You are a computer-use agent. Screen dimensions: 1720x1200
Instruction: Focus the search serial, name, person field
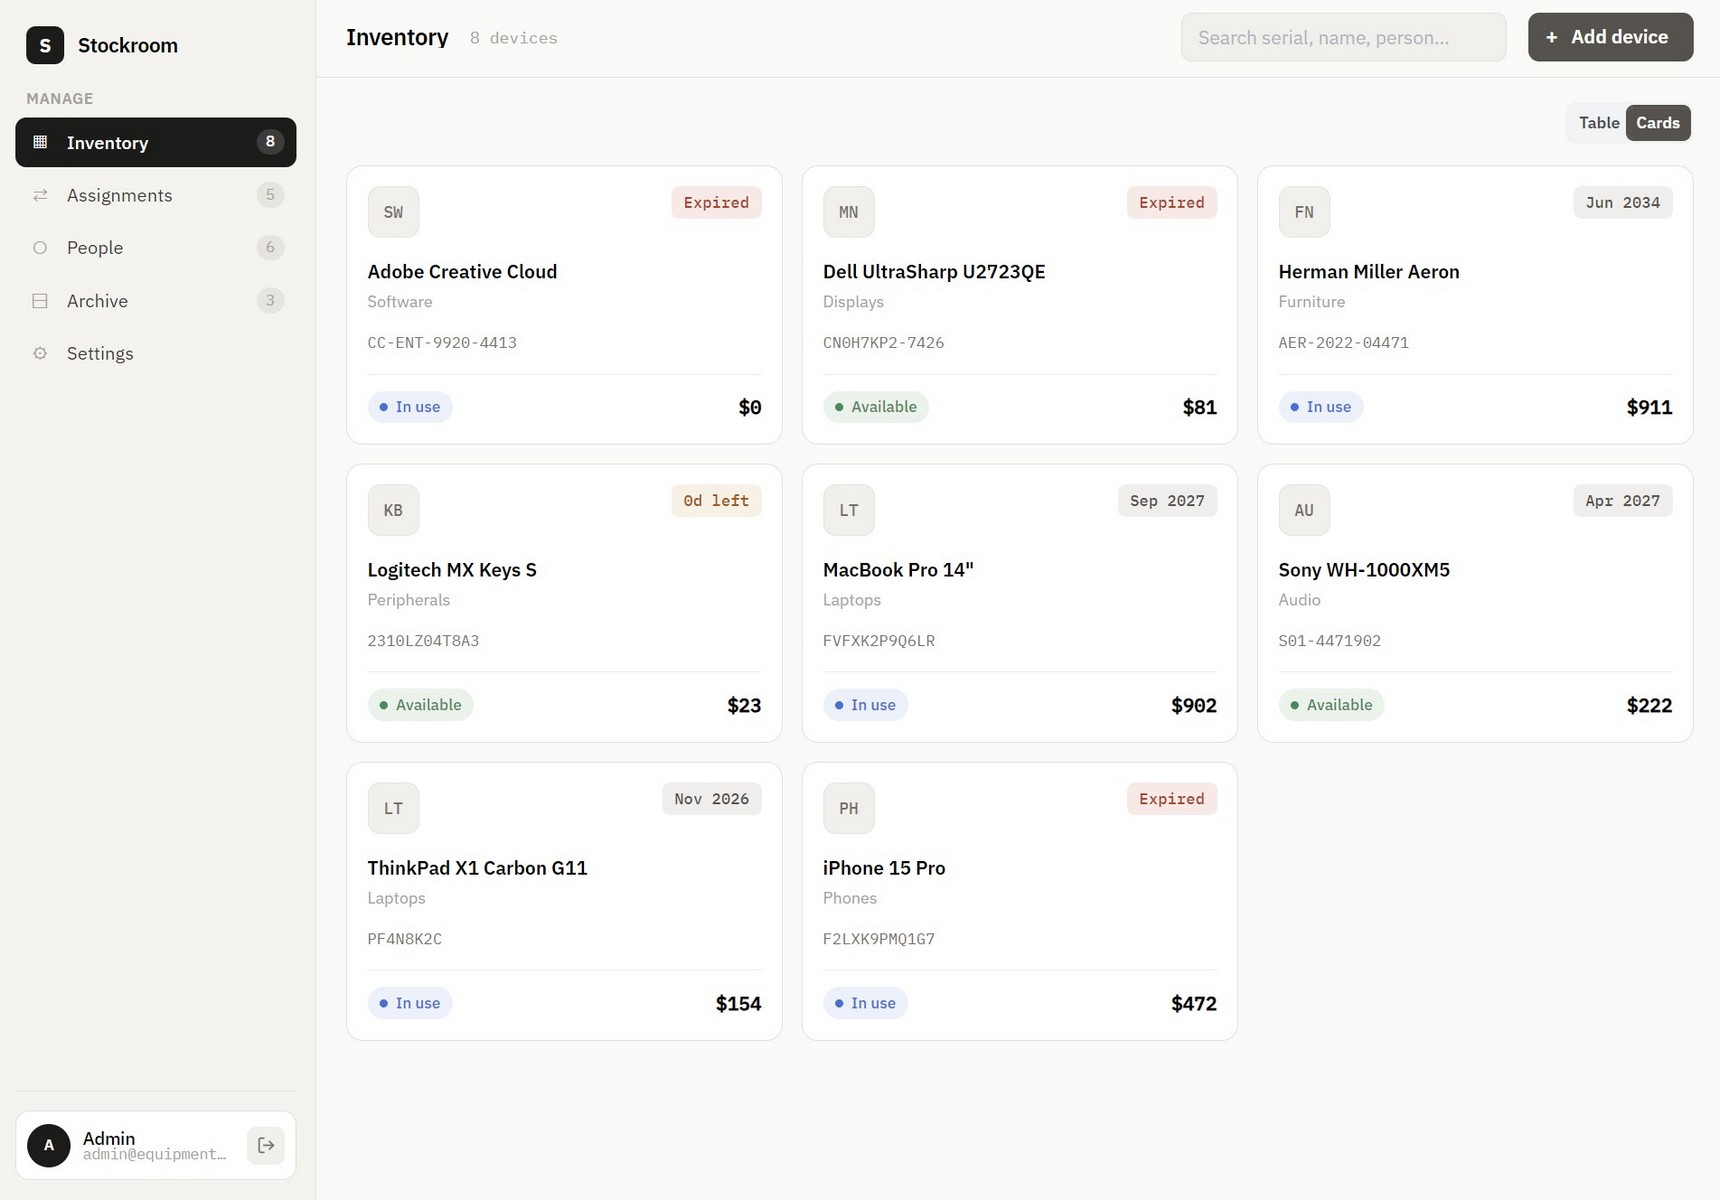[x=1343, y=37]
